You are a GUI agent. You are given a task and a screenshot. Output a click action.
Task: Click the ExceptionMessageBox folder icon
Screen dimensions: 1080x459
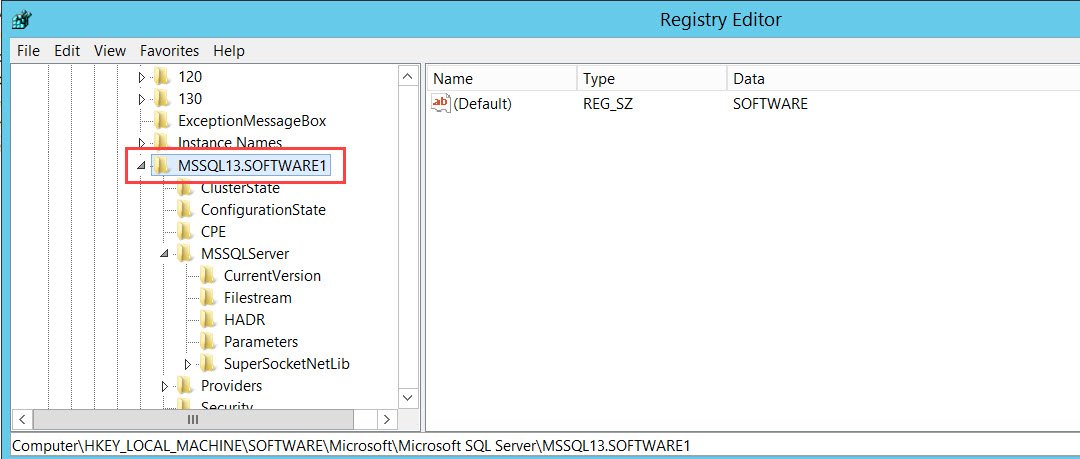[162, 121]
